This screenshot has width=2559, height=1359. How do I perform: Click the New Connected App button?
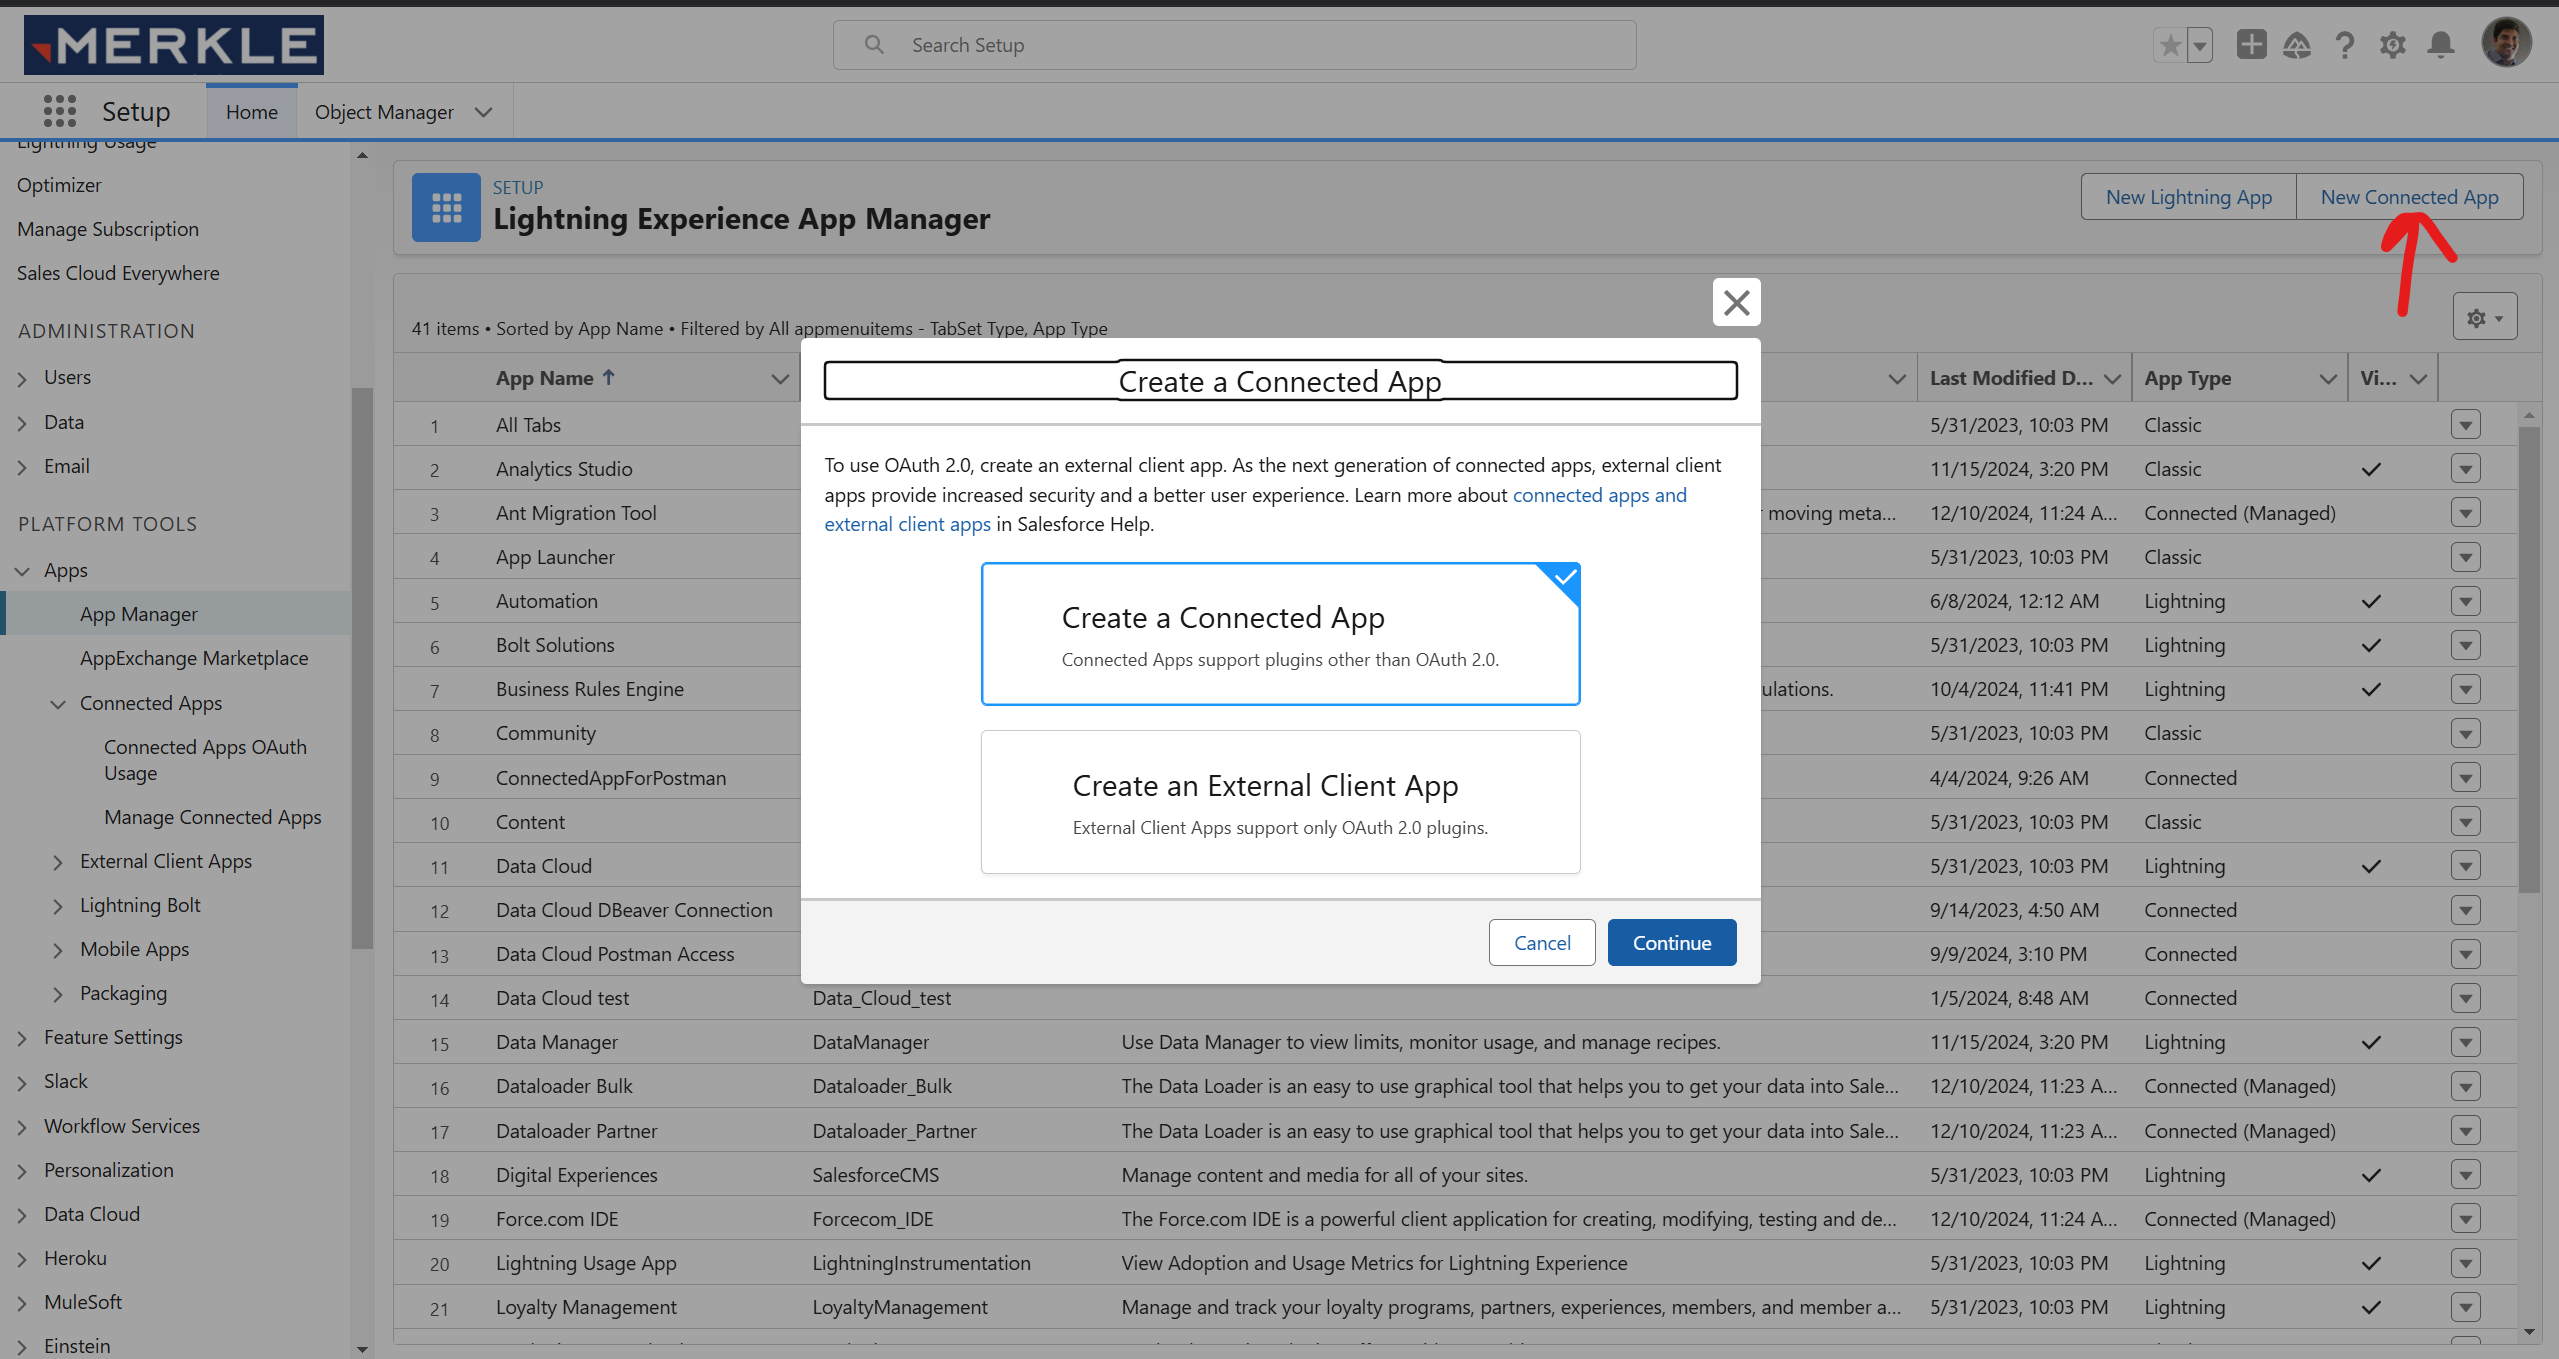[2409, 197]
